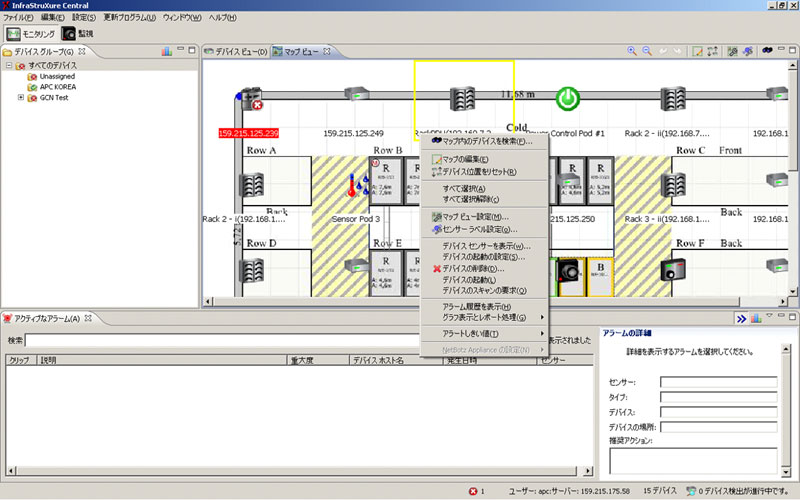
Task: Select the highlighted Rack PDU device icon
Action: click(463, 98)
